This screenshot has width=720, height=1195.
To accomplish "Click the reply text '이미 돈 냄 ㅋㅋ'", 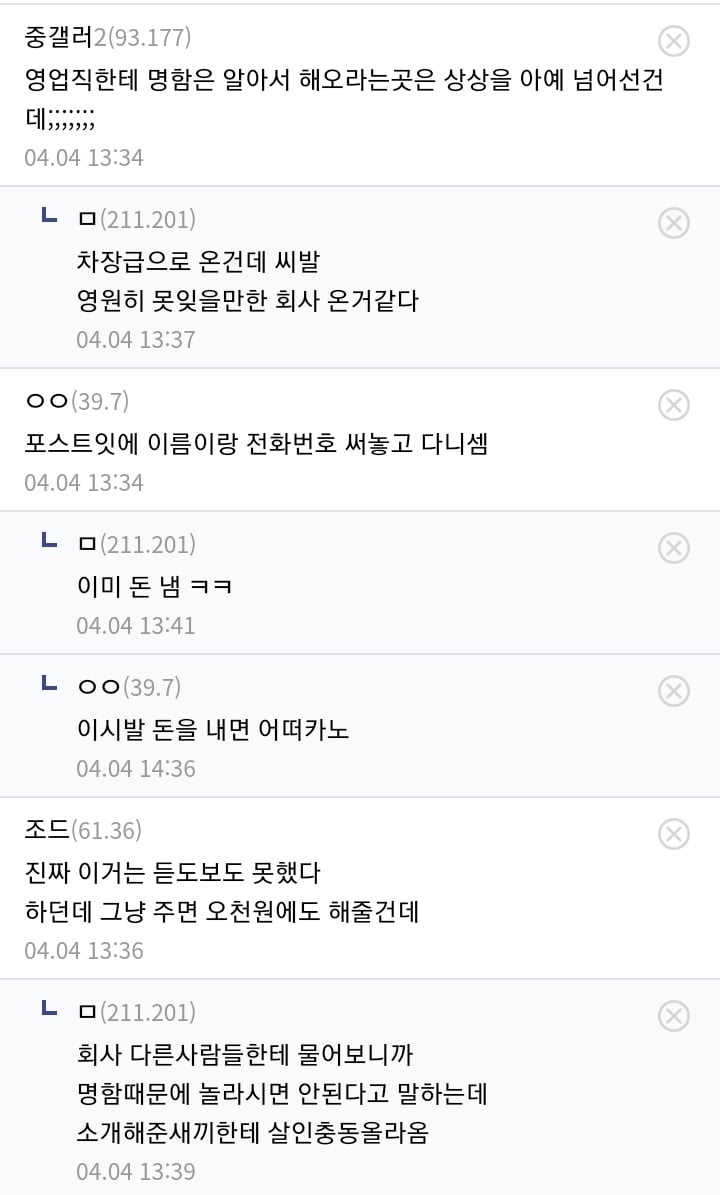I will [155, 586].
